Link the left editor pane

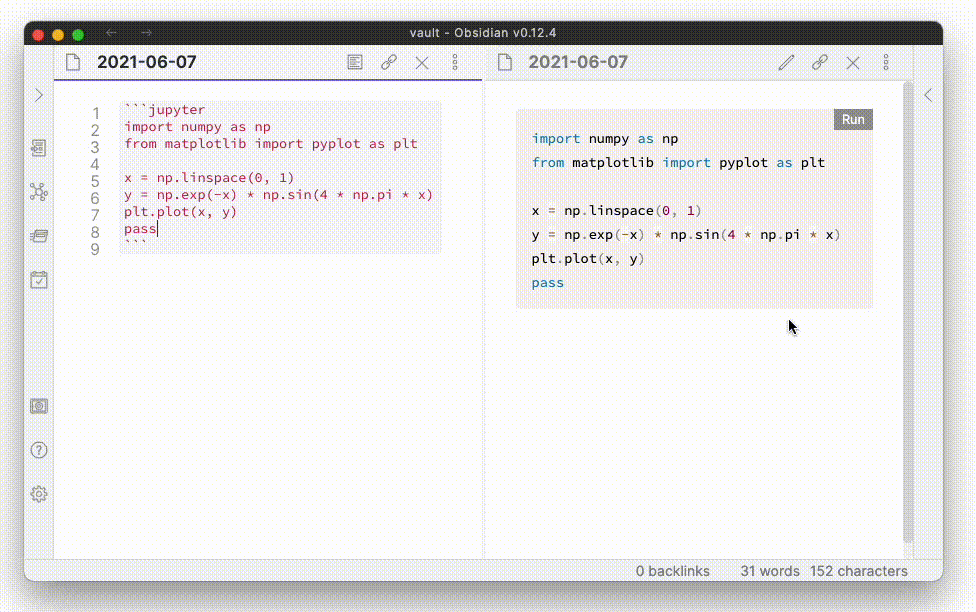click(x=388, y=62)
